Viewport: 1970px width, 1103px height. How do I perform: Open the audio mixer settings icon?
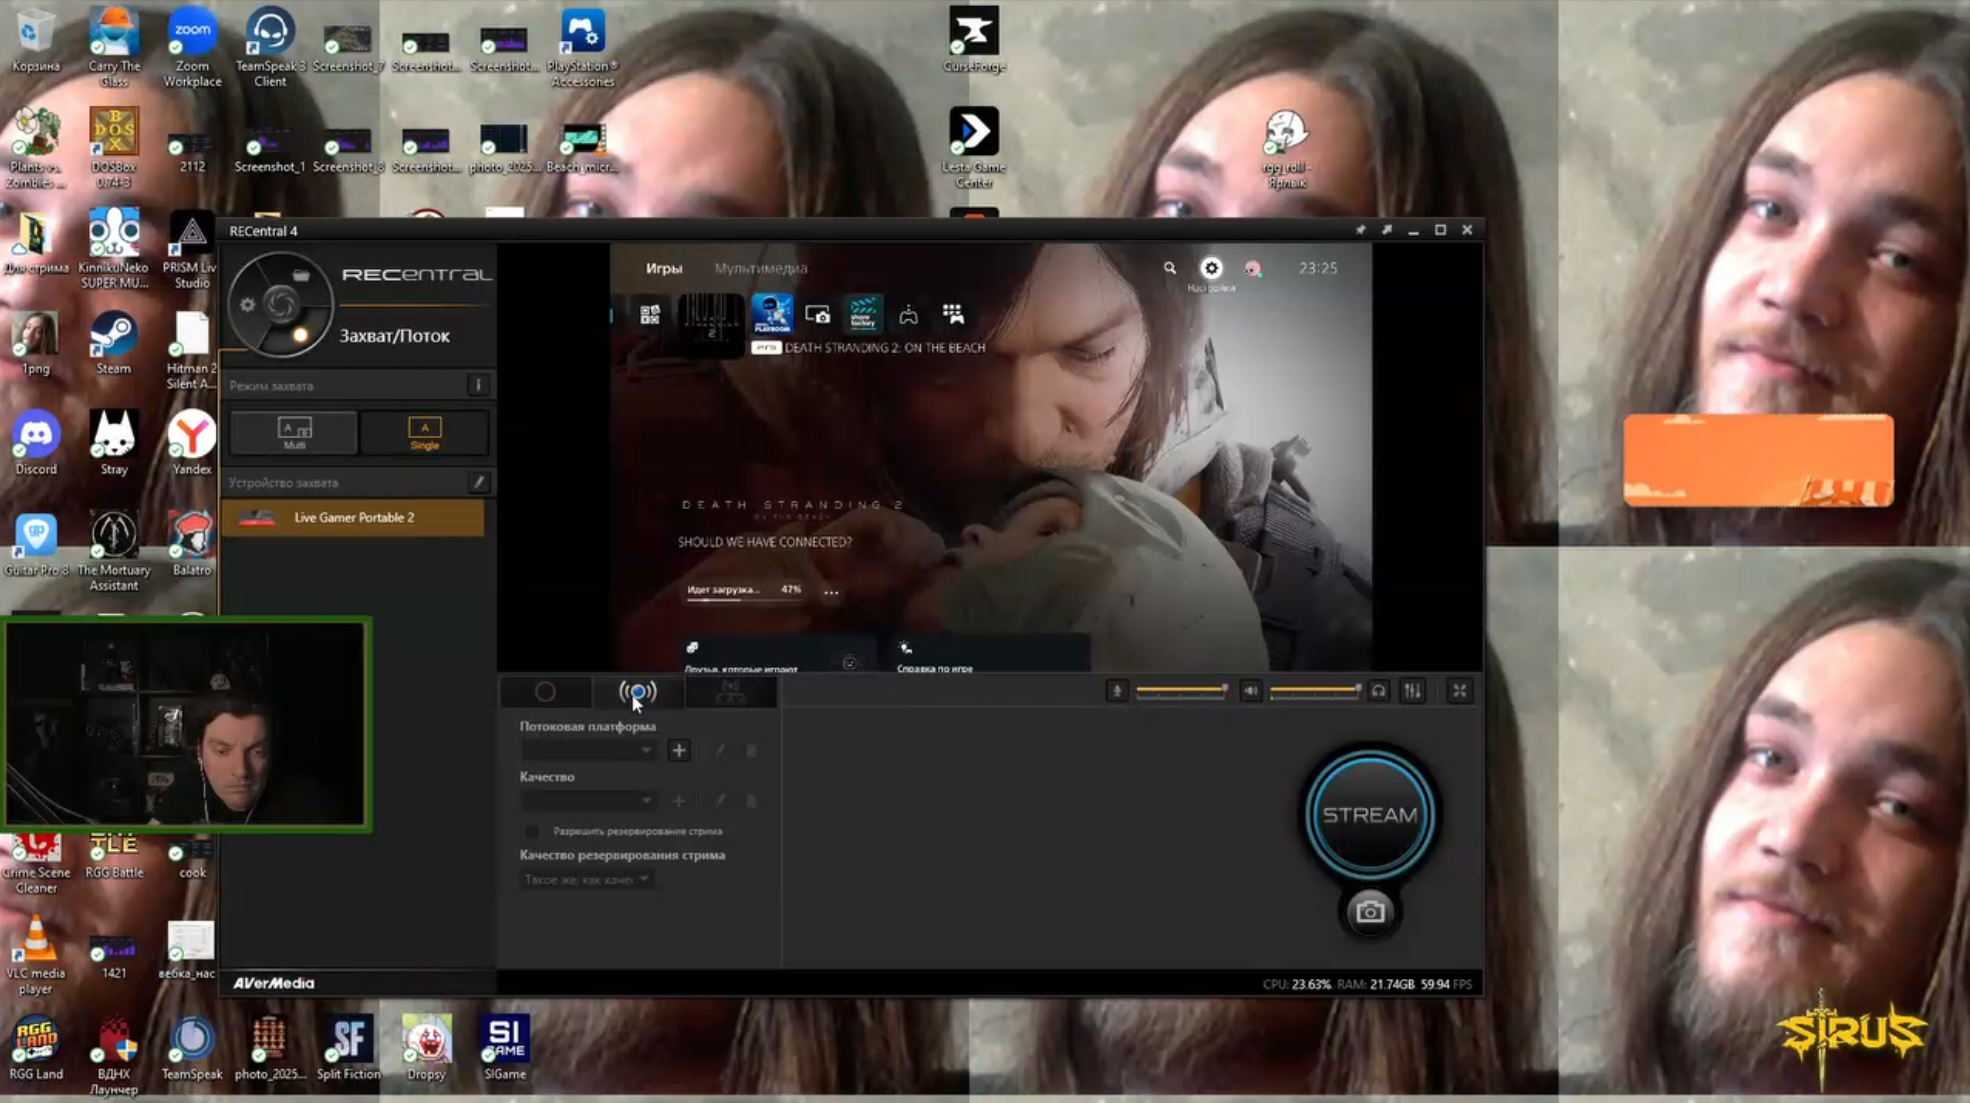pyautogui.click(x=1412, y=691)
